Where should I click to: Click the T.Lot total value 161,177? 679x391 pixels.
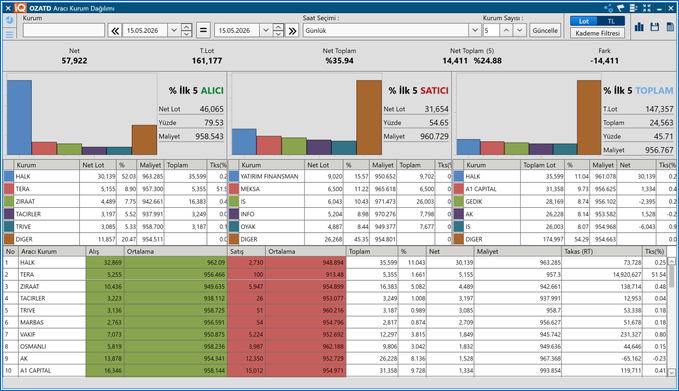(x=207, y=61)
